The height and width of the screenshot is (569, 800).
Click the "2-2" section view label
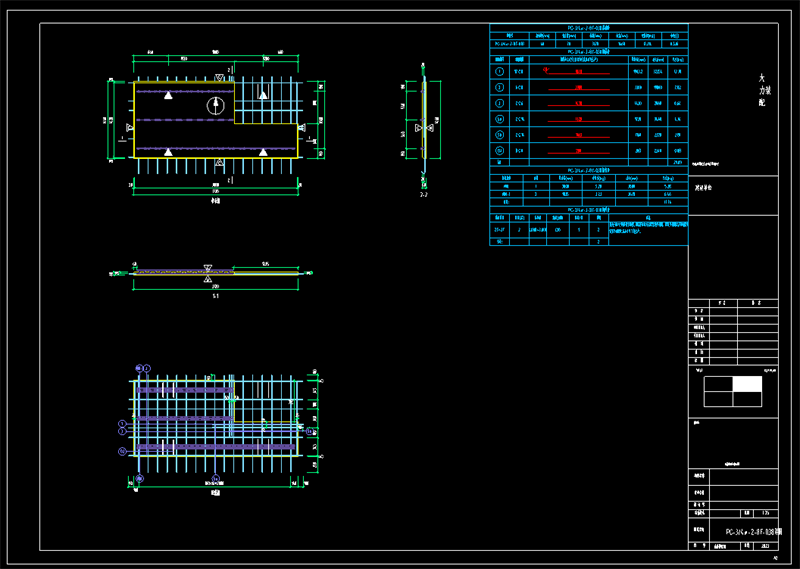click(423, 195)
